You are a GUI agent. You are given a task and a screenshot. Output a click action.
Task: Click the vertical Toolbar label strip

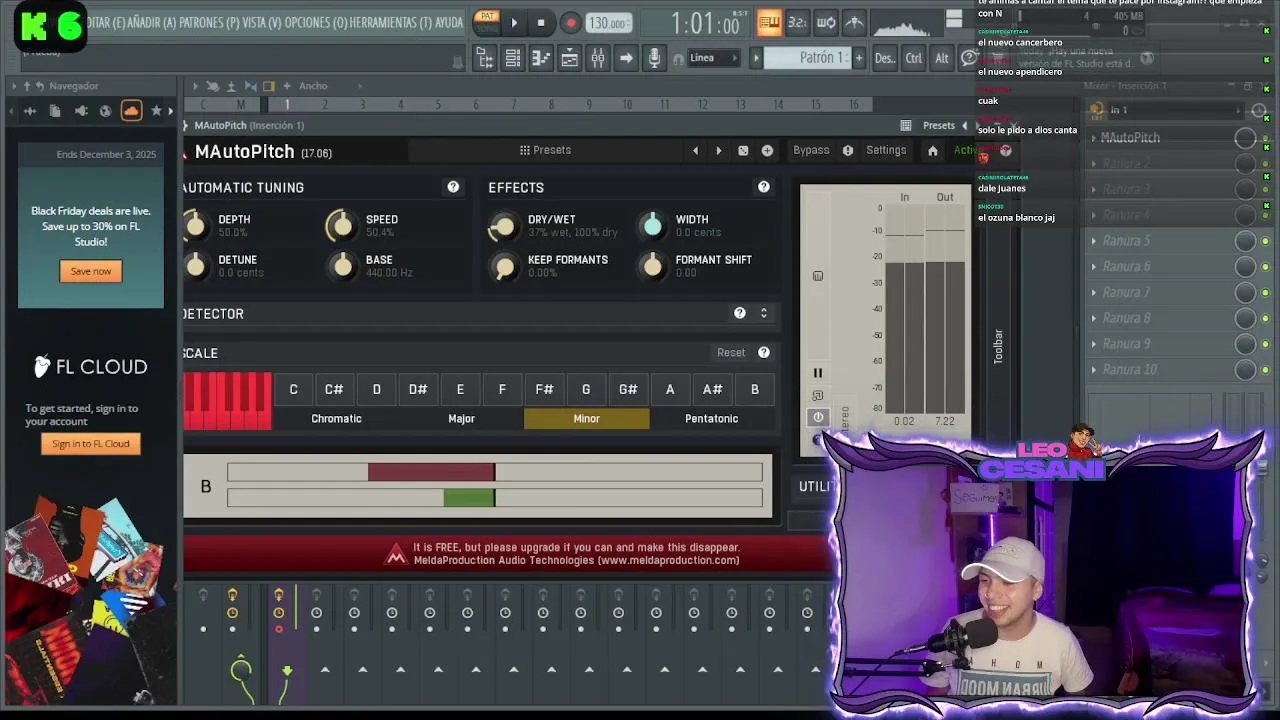pyautogui.click(x=998, y=346)
